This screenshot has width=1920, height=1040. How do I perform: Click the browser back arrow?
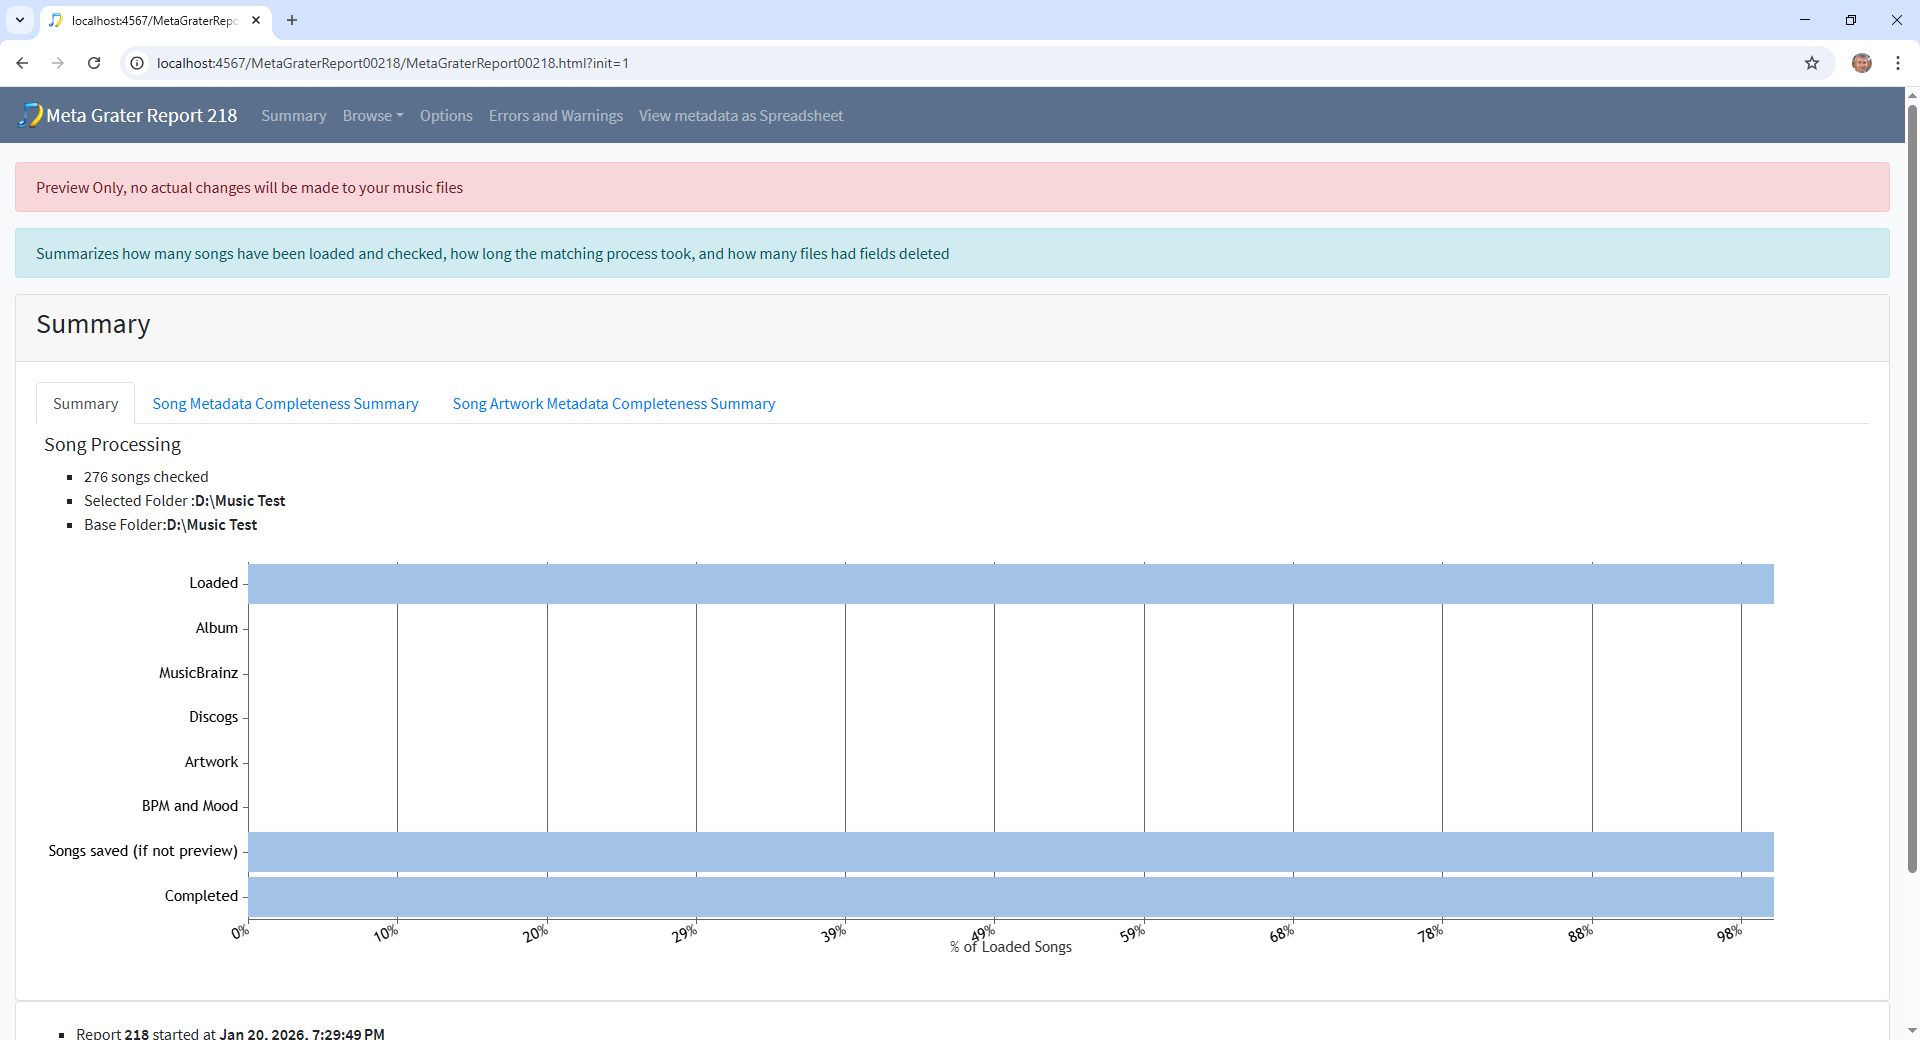tap(22, 63)
